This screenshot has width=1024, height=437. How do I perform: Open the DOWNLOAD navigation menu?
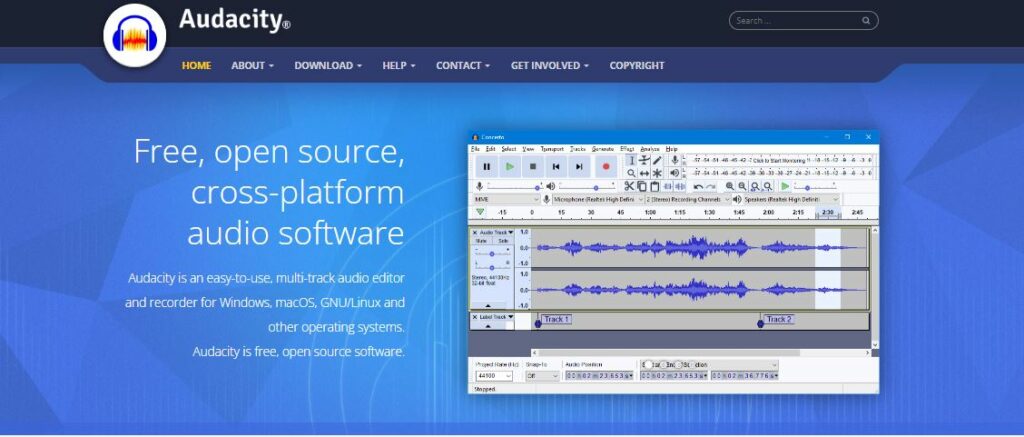[x=328, y=65]
